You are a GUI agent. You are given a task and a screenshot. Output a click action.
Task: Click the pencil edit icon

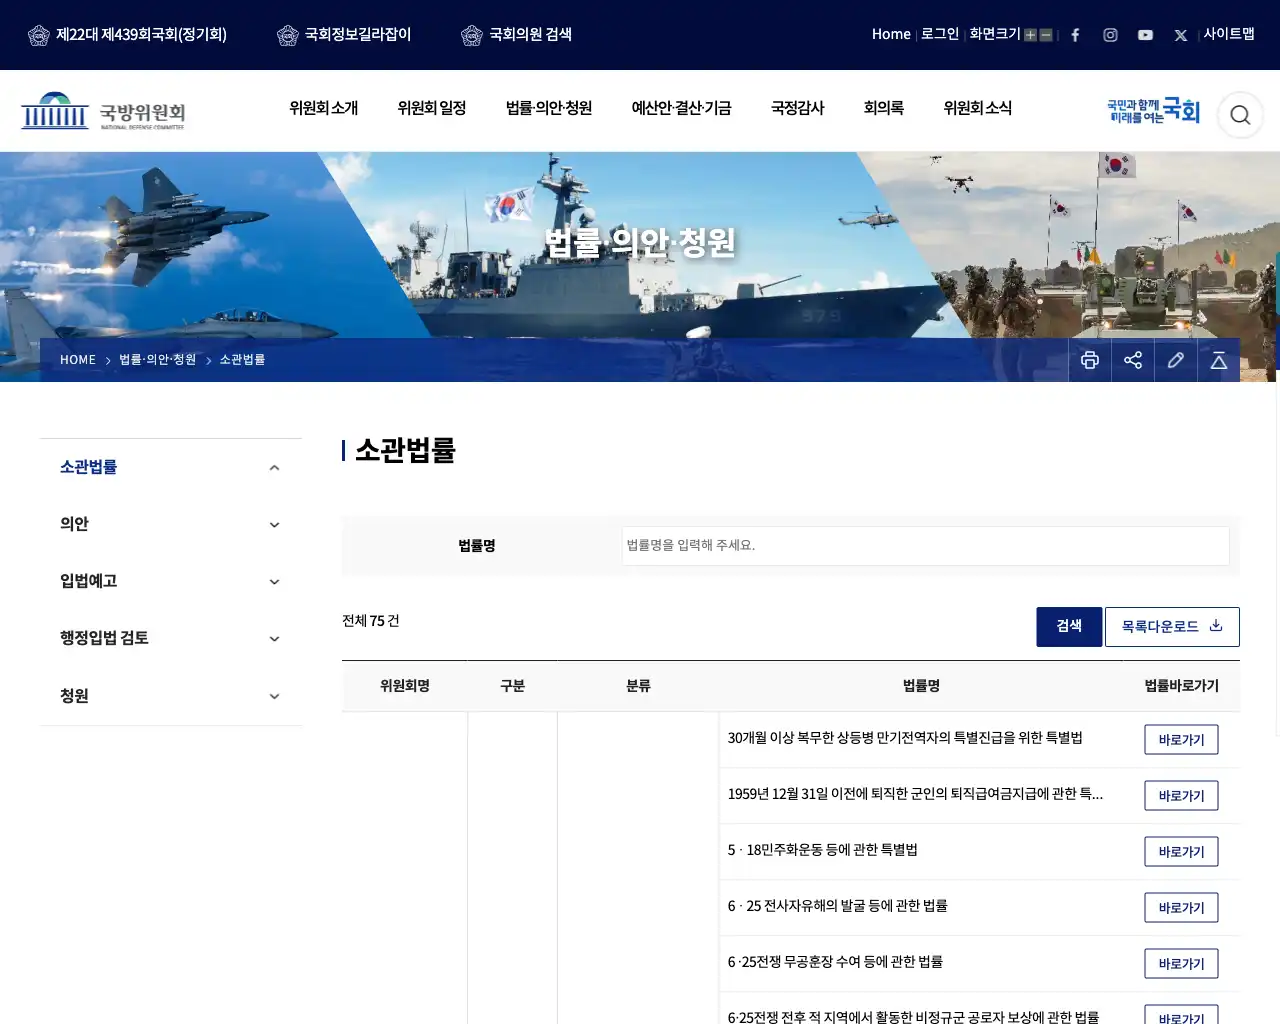coord(1176,360)
